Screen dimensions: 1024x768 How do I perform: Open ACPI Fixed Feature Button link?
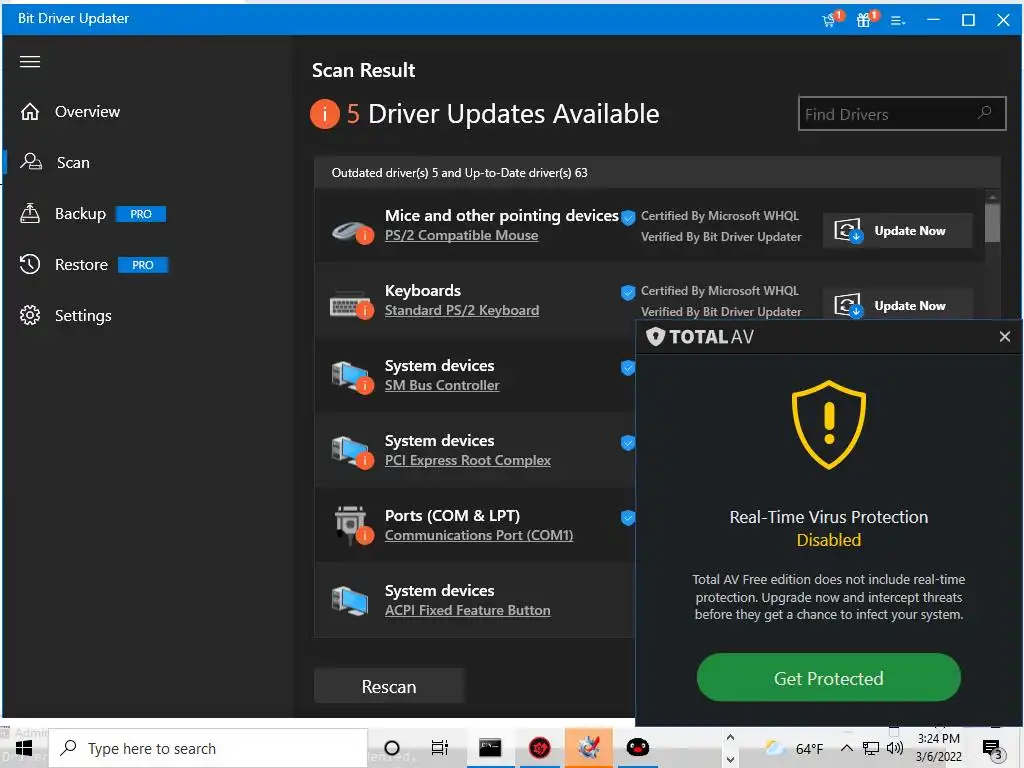pos(468,611)
